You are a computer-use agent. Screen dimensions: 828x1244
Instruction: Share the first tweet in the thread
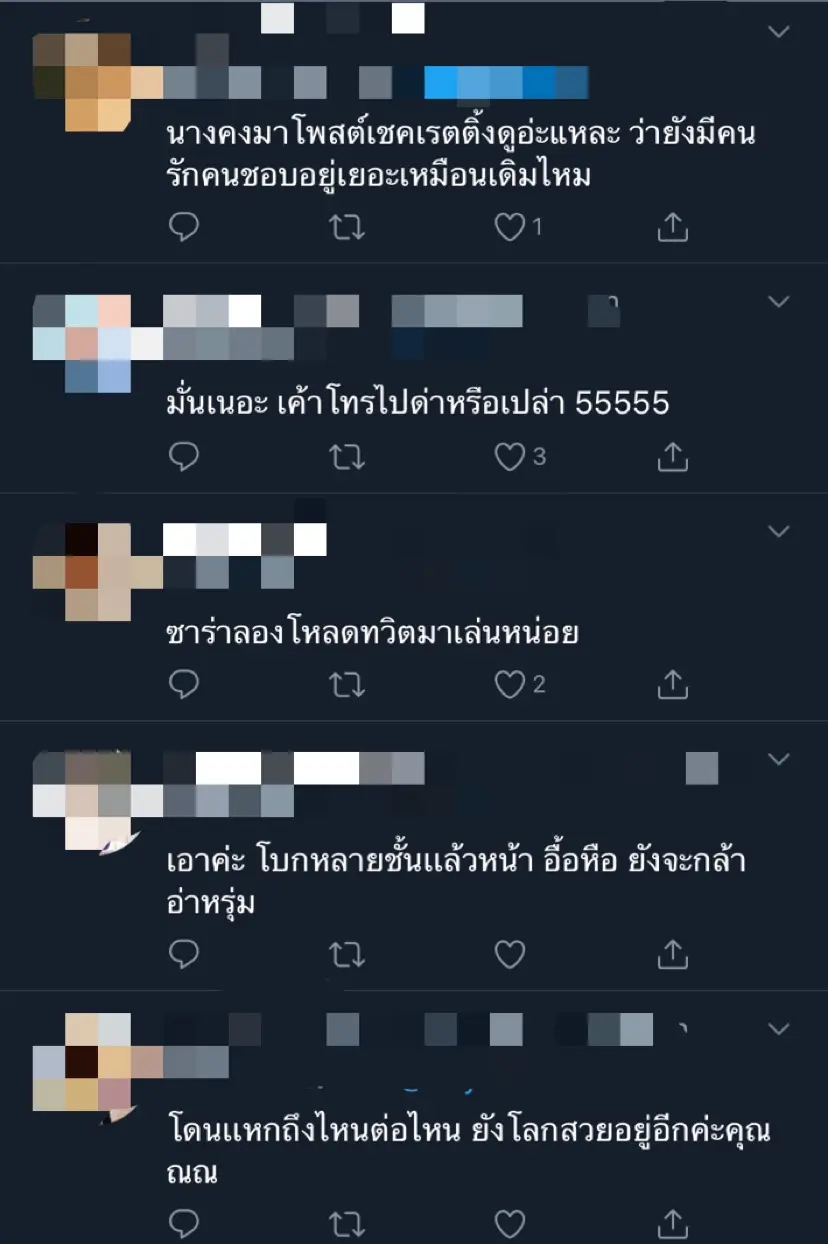click(x=673, y=228)
